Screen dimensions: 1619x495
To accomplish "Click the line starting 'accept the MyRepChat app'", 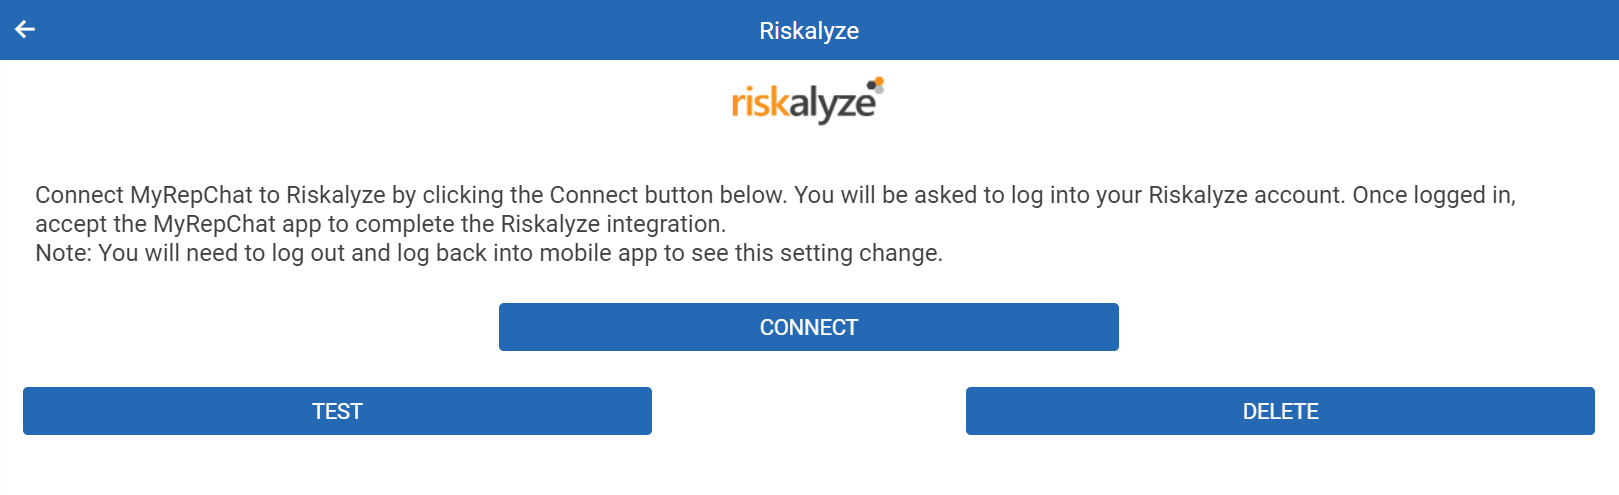I will [x=380, y=224].
